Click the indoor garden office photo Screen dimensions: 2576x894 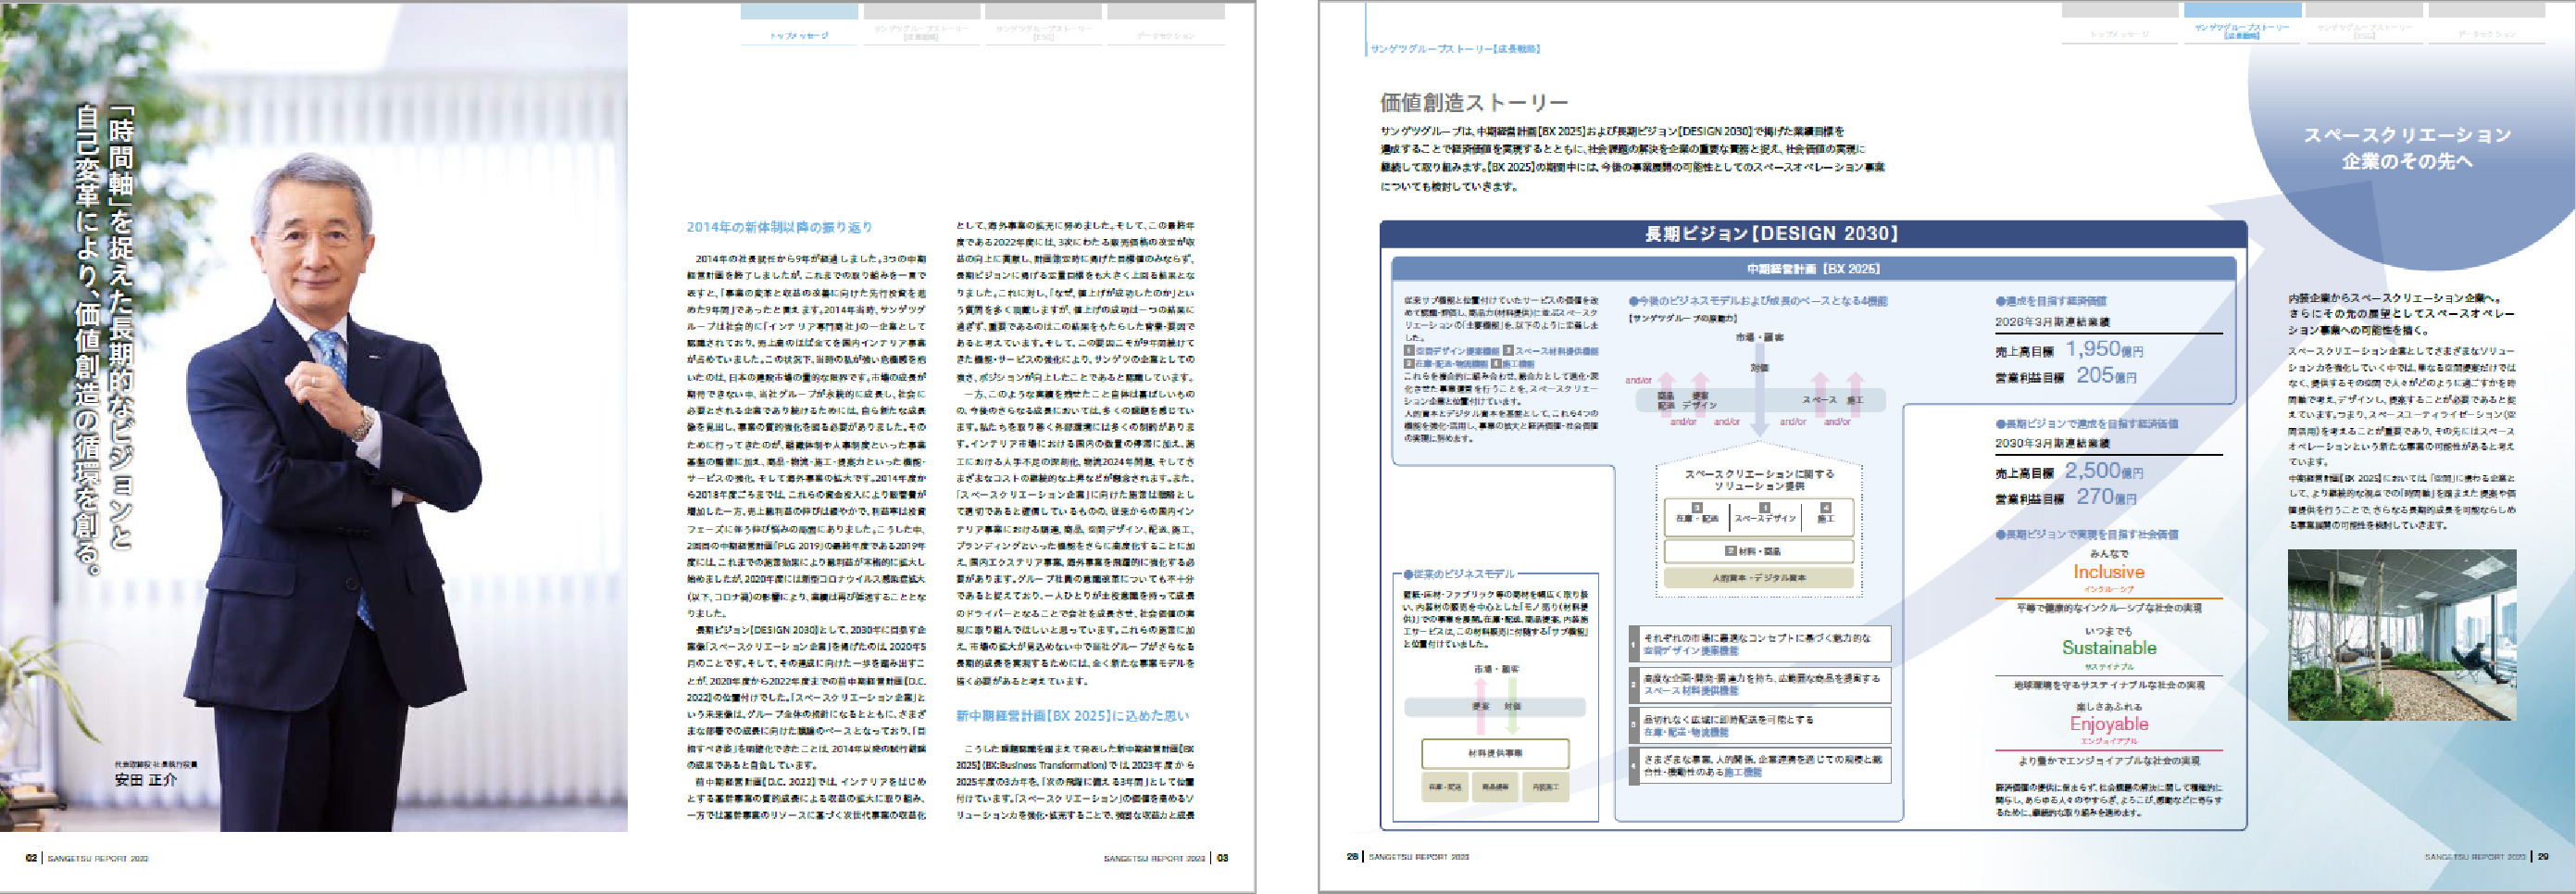(2402, 634)
